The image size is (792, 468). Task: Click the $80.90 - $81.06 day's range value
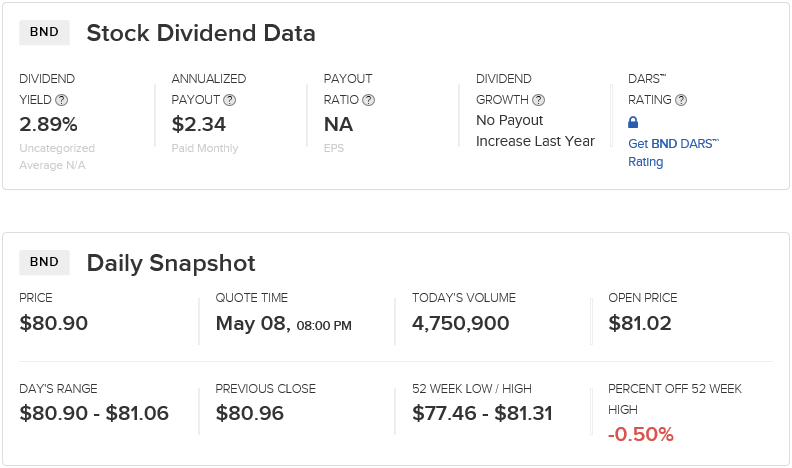tap(94, 413)
